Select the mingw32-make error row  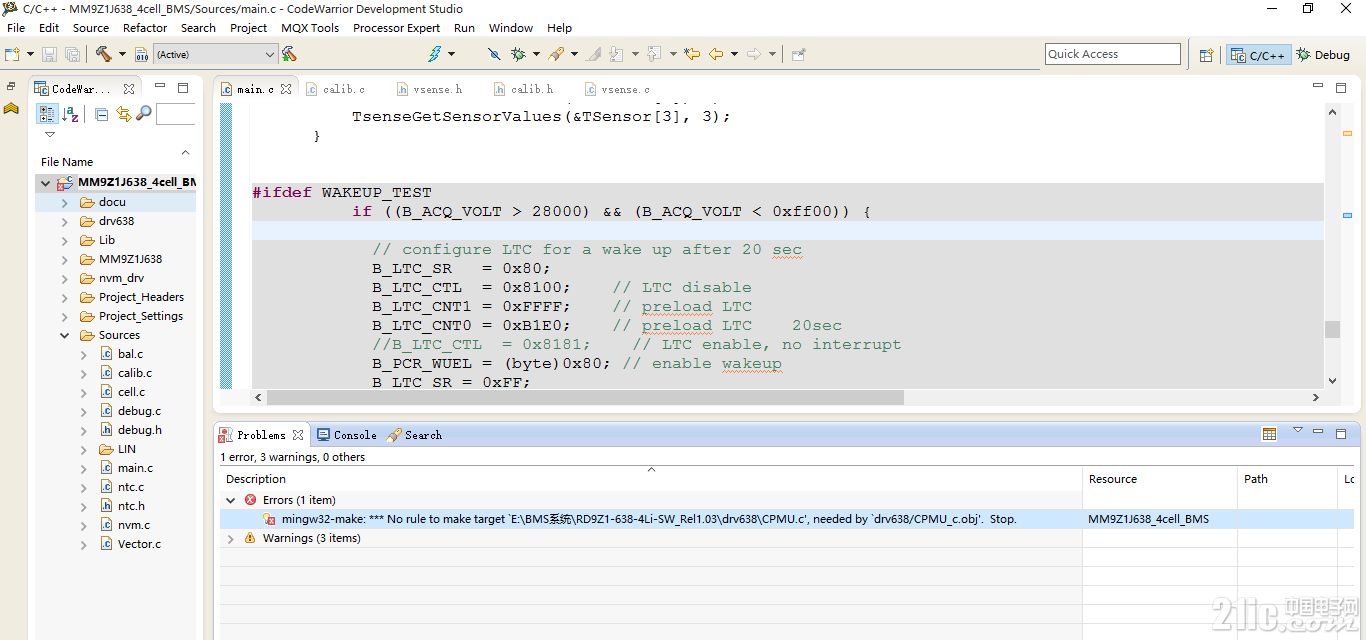coord(788,519)
